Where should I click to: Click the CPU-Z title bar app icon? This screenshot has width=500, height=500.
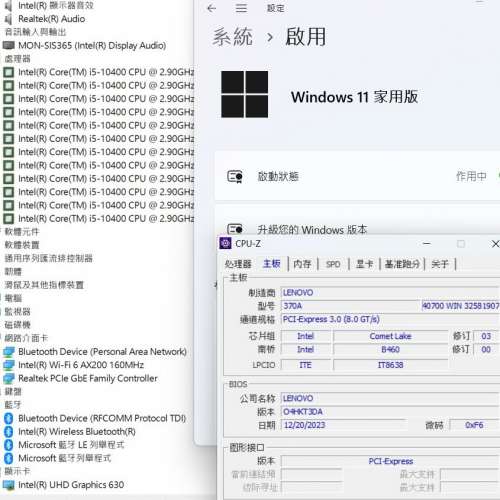click(225, 244)
